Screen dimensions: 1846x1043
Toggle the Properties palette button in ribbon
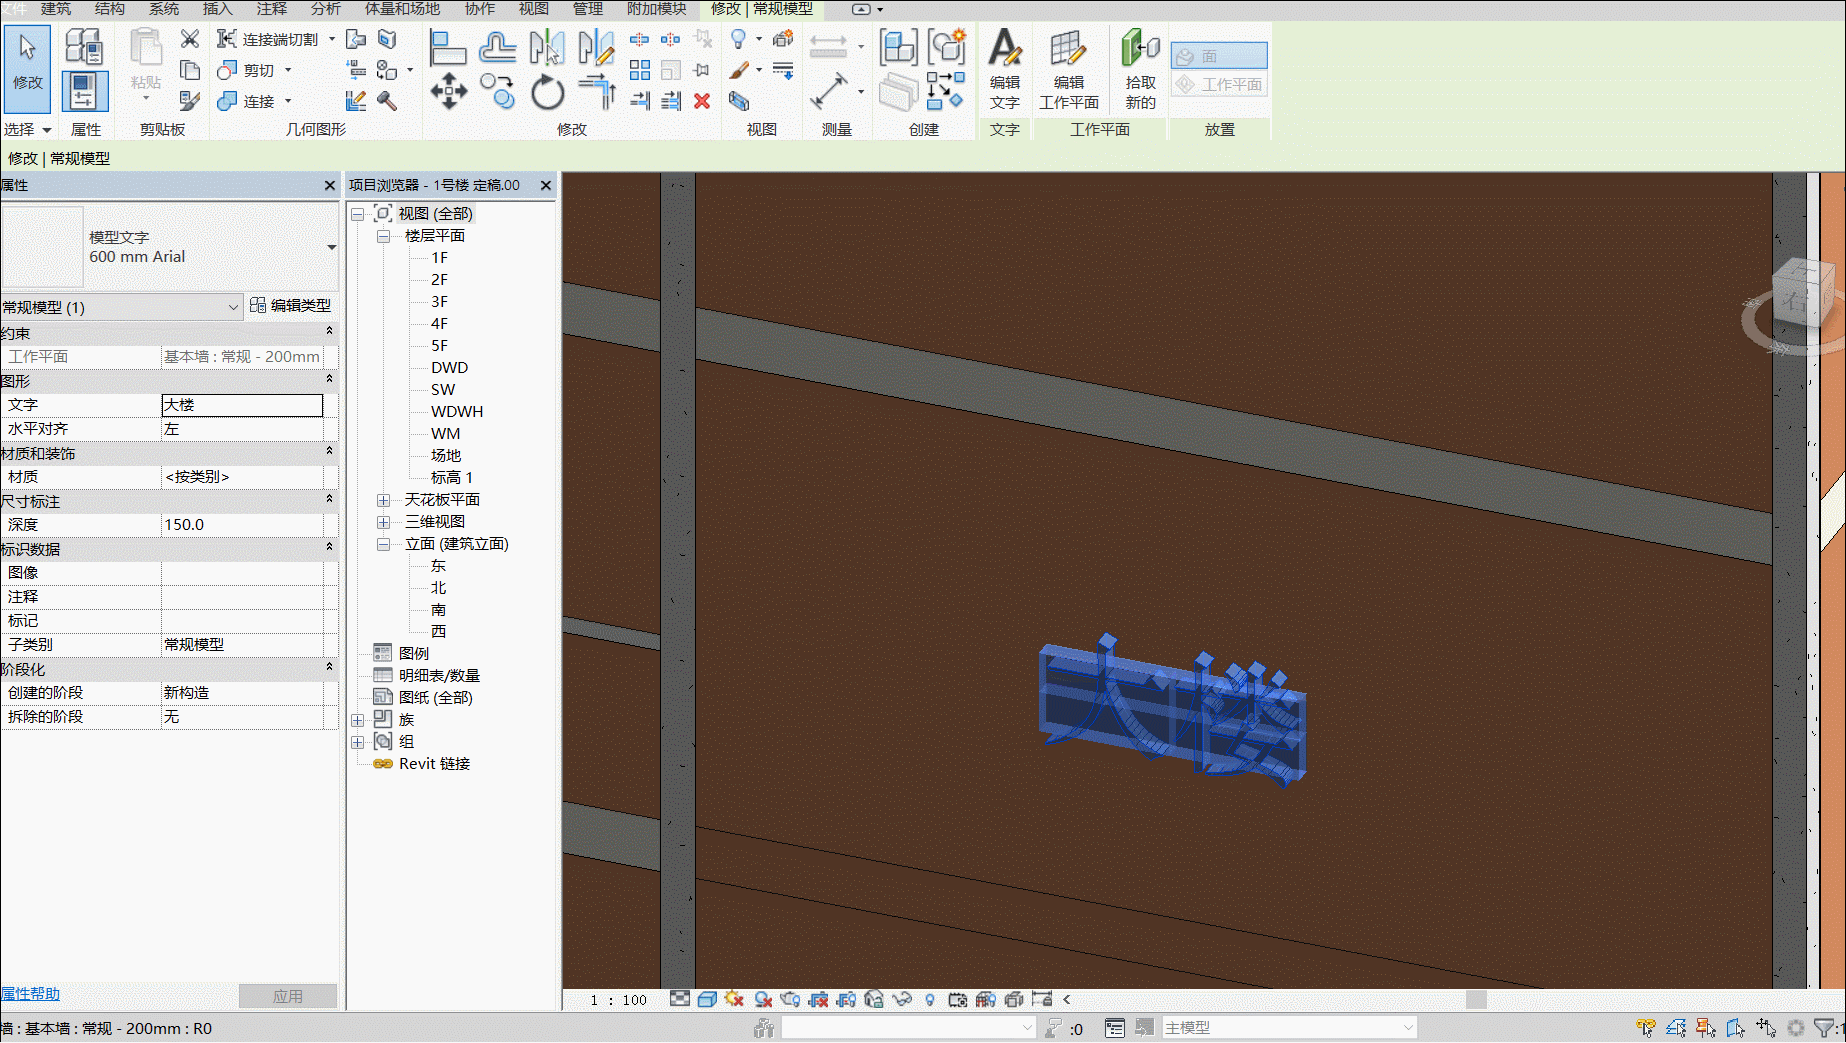click(84, 91)
